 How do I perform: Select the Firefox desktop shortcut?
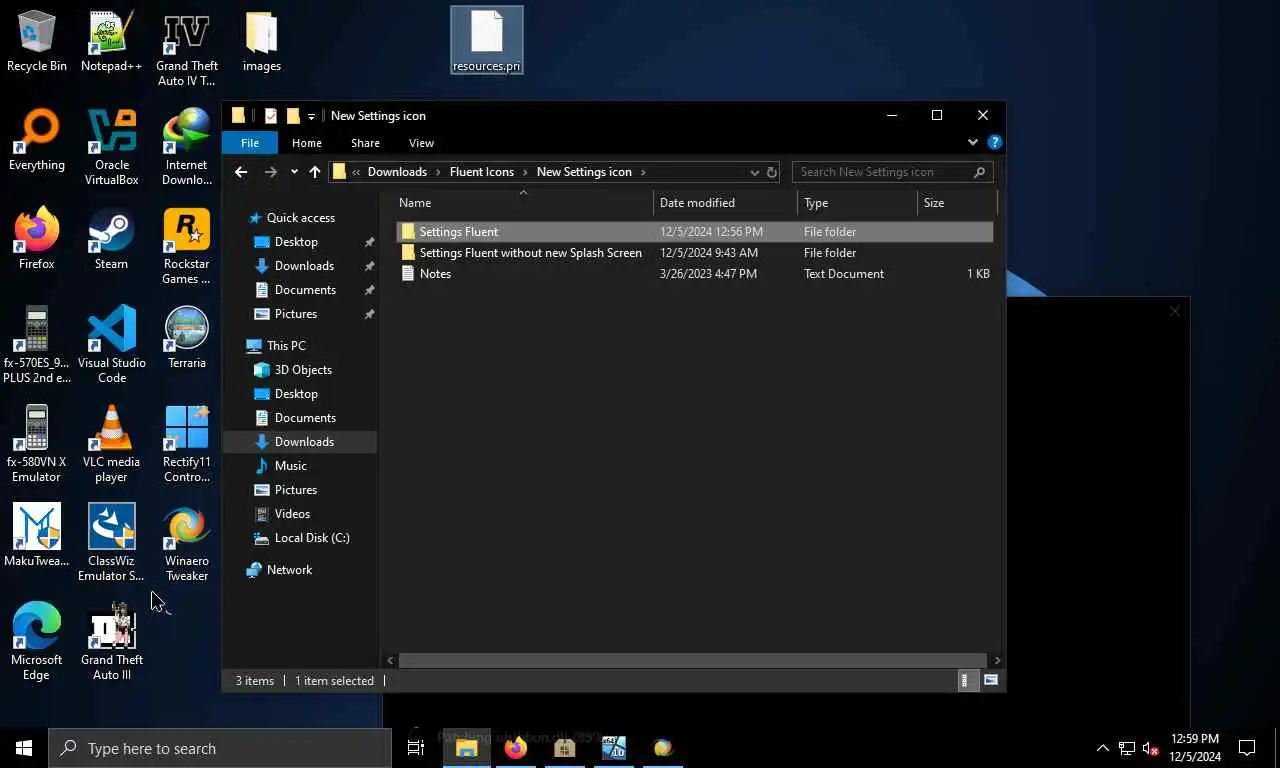pos(37,240)
